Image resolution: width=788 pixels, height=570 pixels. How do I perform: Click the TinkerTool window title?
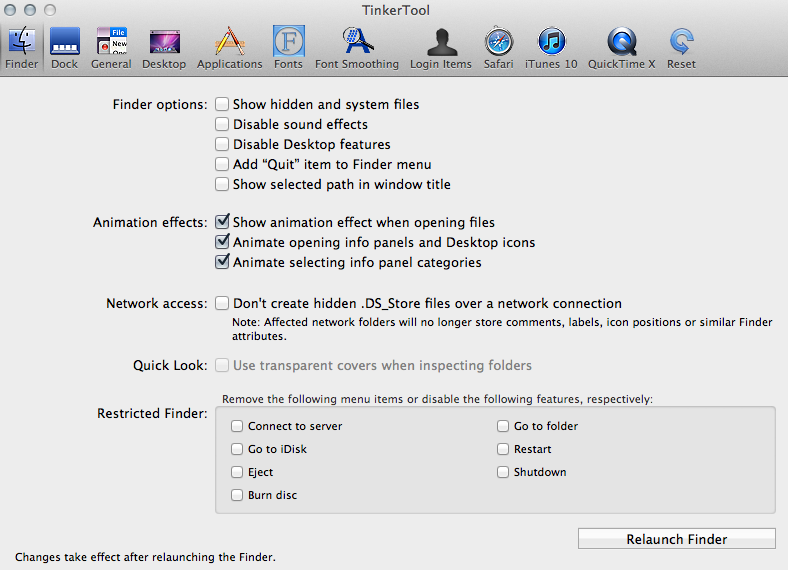click(x=396, y=10)
